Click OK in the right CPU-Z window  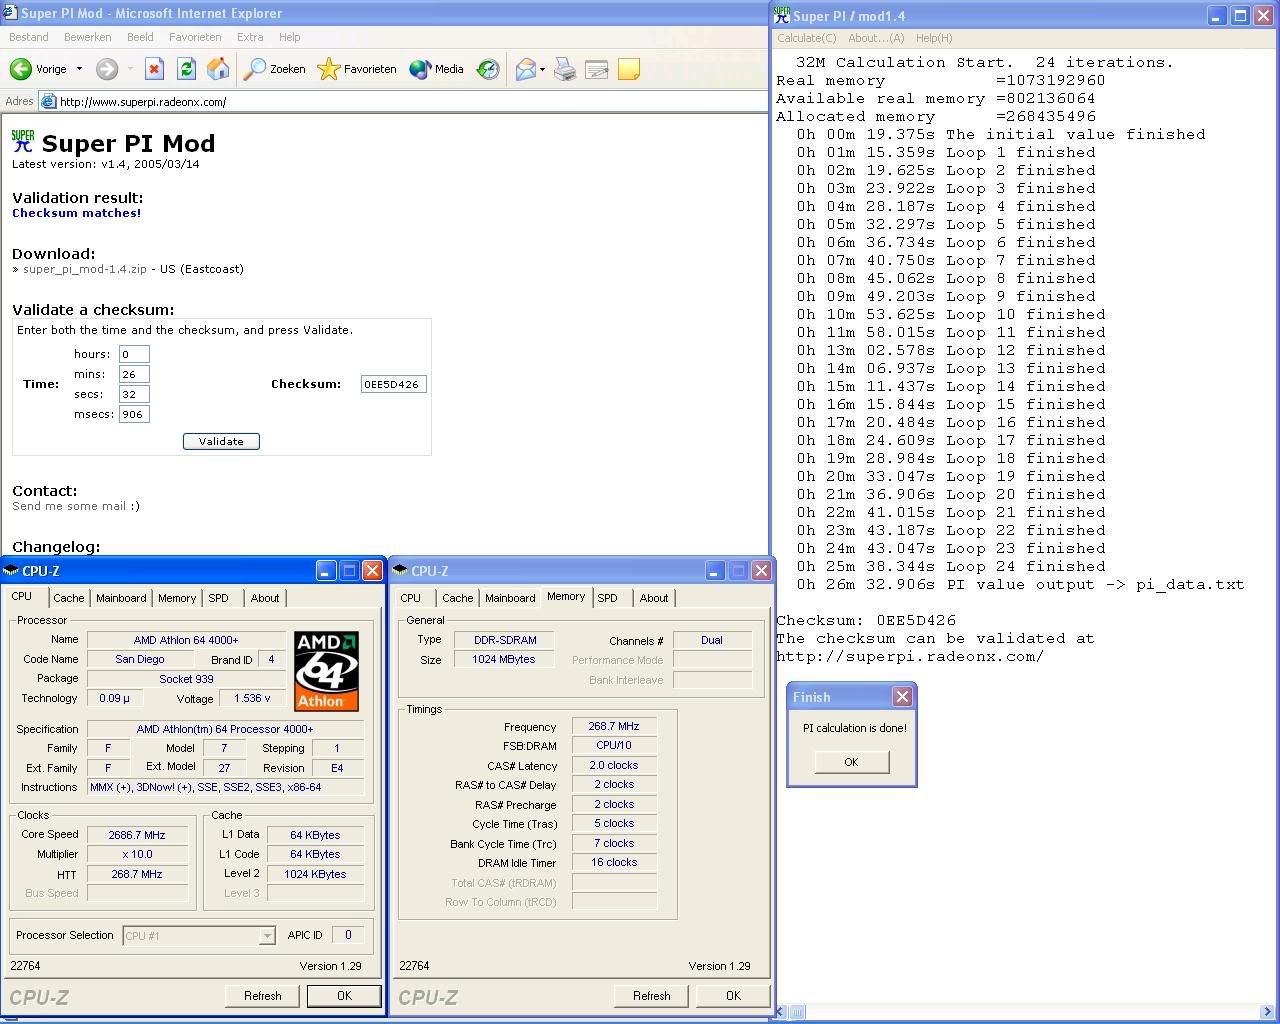pos(733,996)
